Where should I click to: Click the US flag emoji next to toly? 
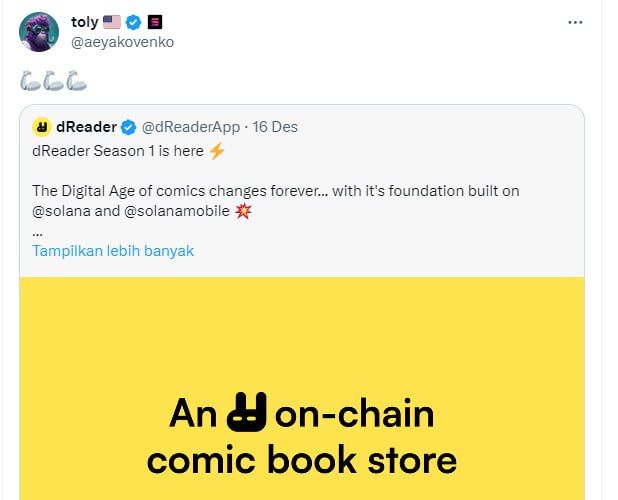tap(111, 22)
